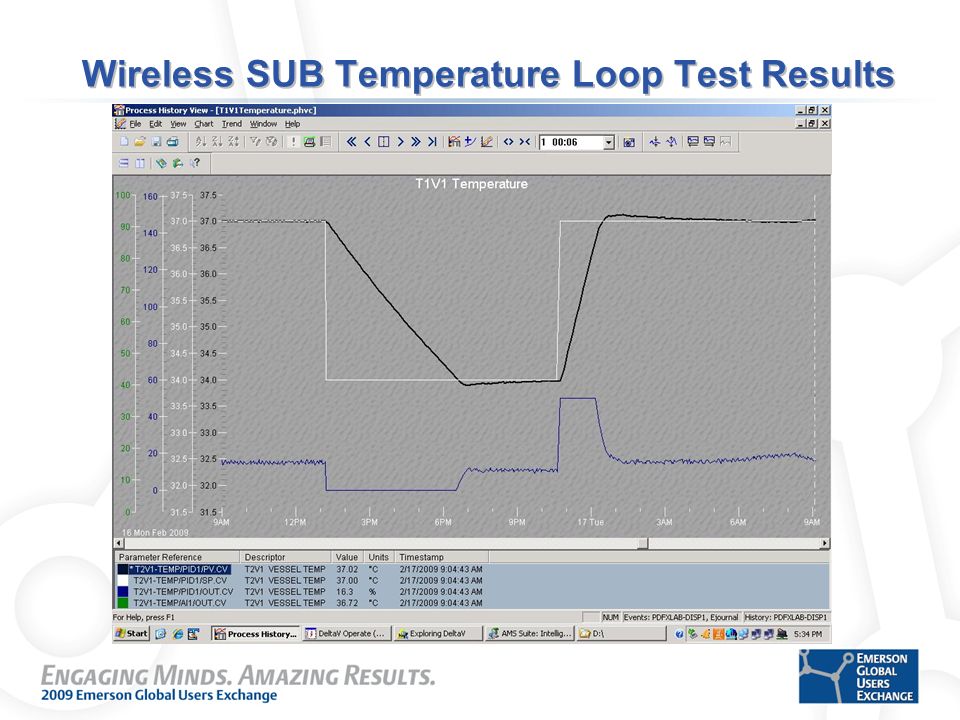This screenshot has height=720, width=960.
Task: Click the chart scrollbar right arrow
Action: click(x=825, y=543)
